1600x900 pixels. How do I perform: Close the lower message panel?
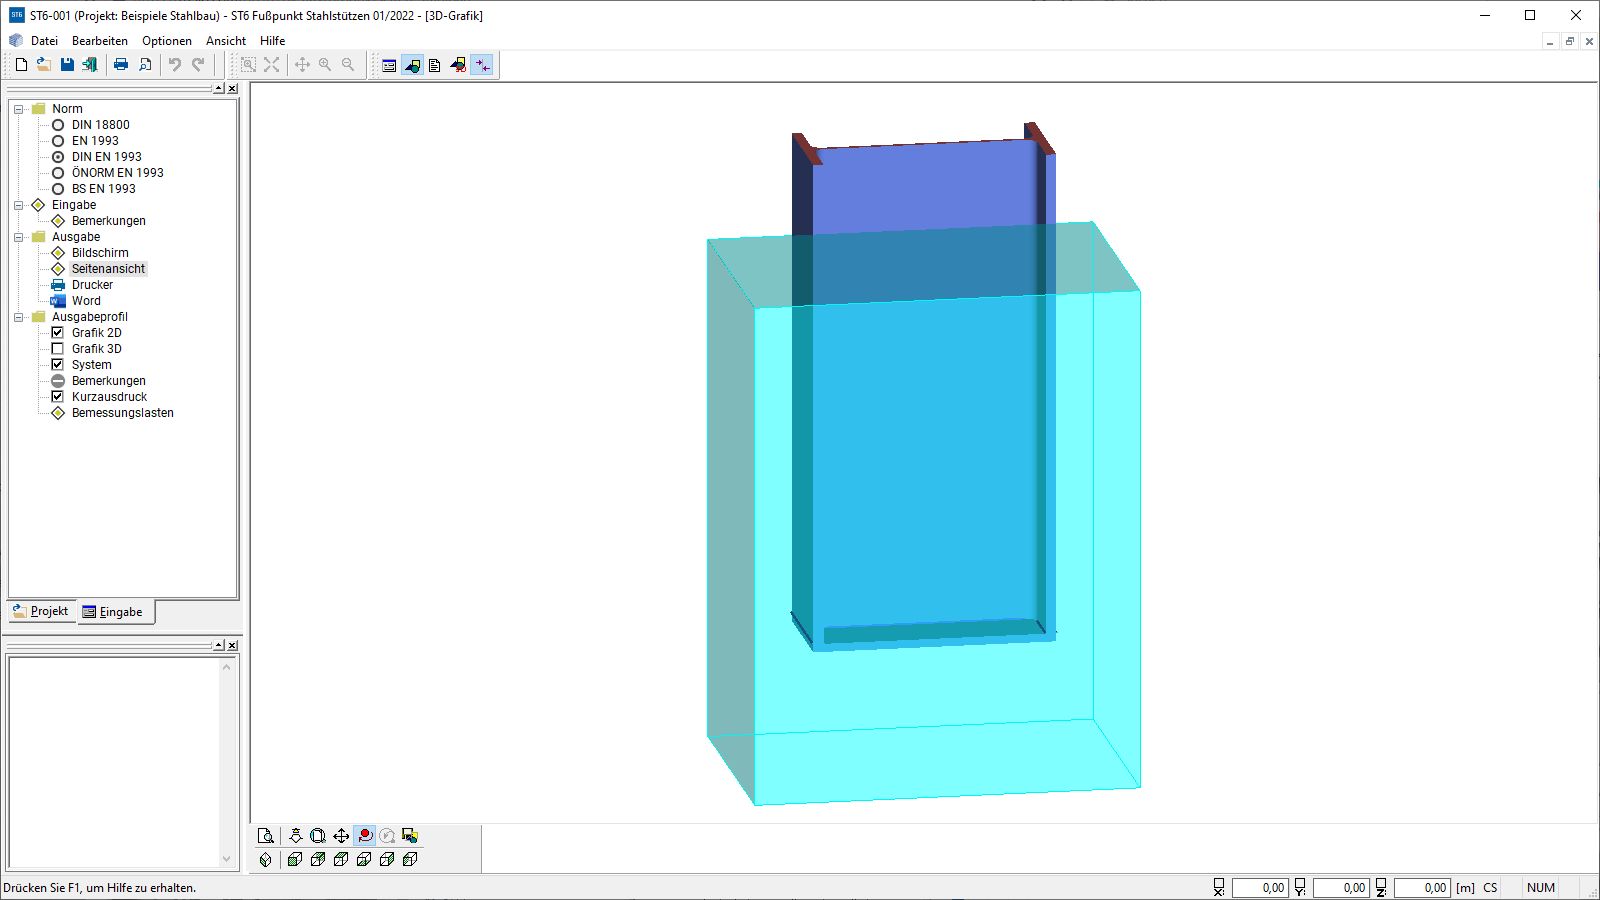(x=232, y=646)
